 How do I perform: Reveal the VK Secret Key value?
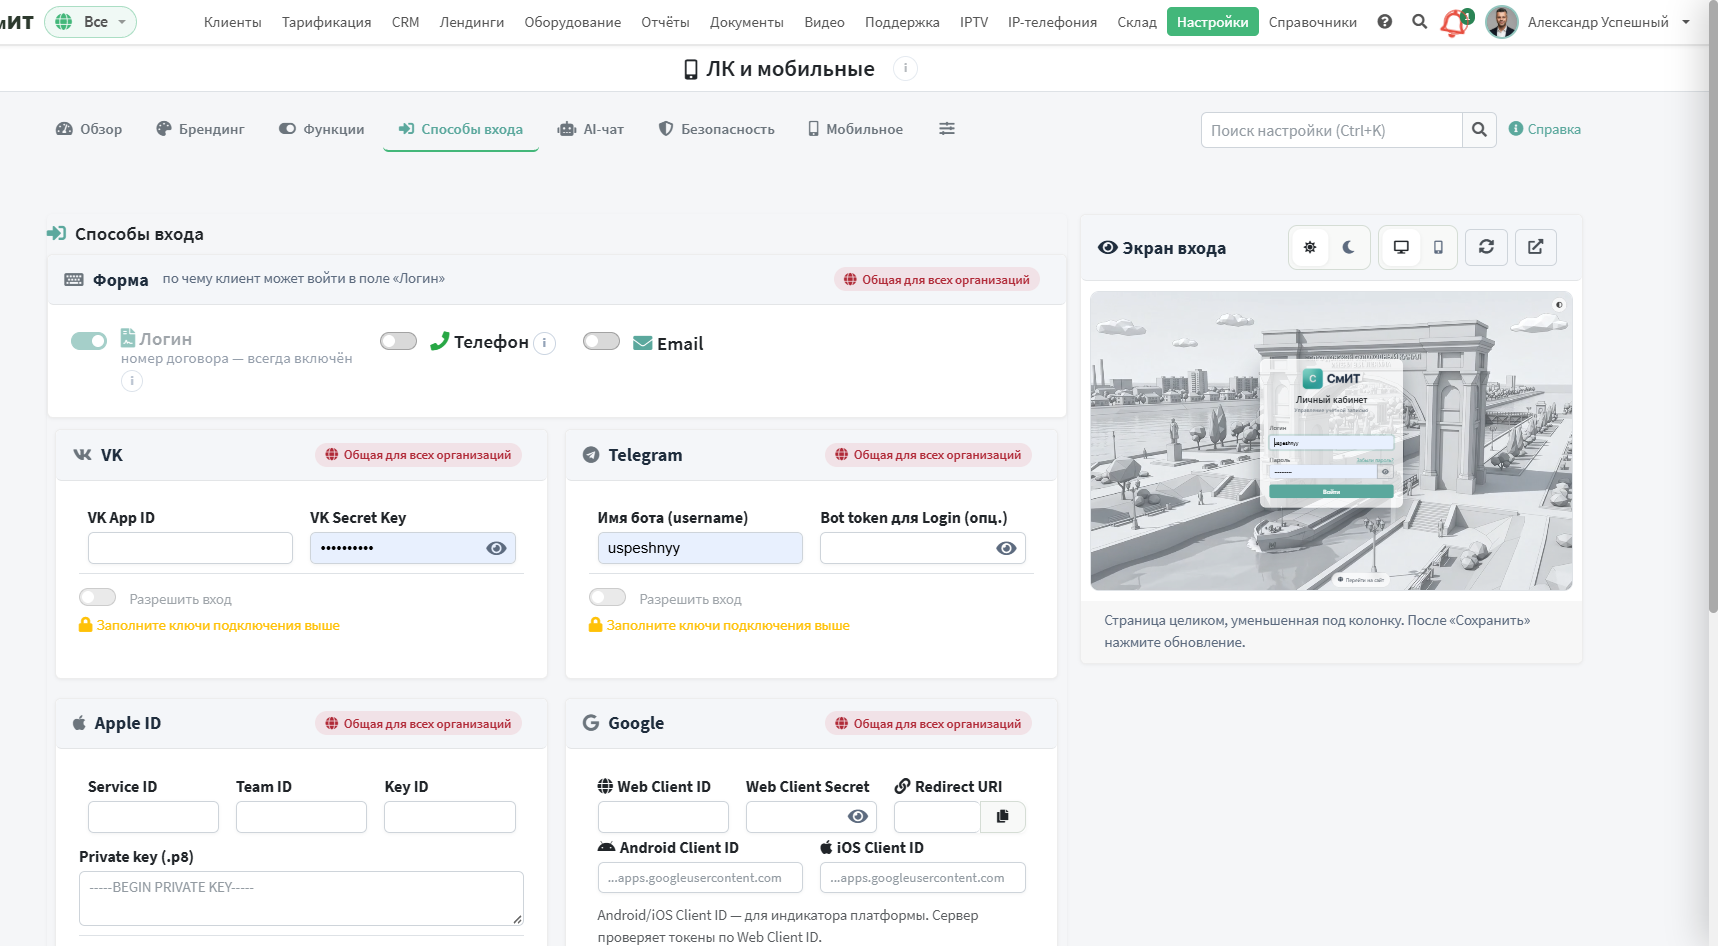tap(496, 548)
